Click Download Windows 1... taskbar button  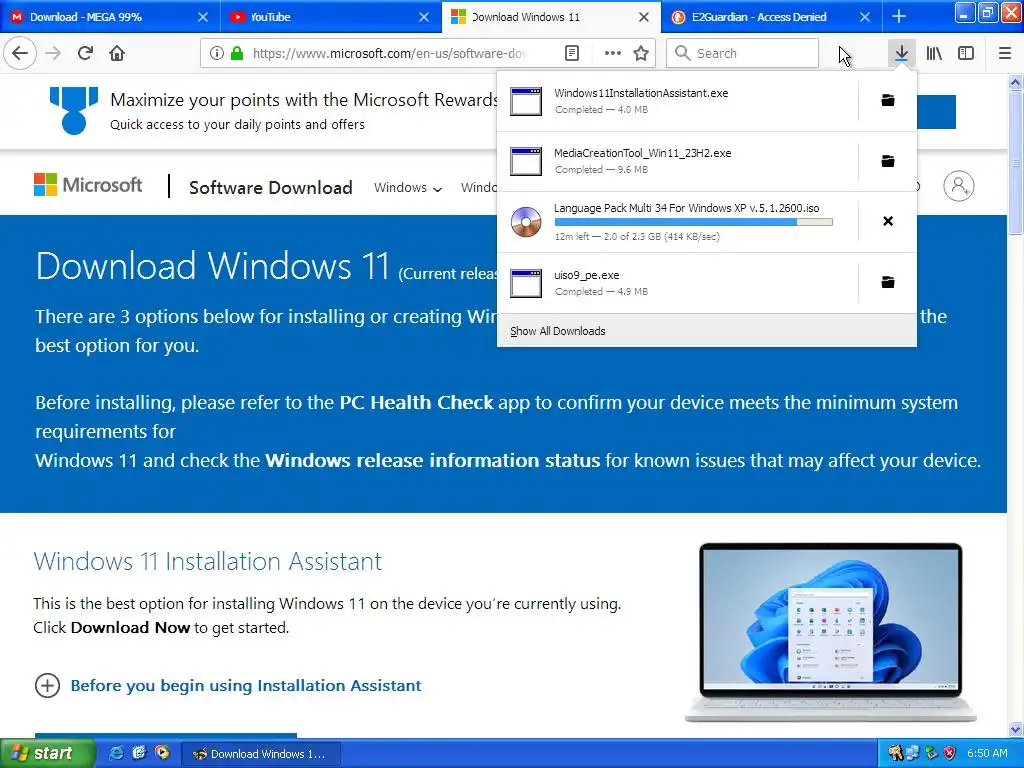(260, 754)
